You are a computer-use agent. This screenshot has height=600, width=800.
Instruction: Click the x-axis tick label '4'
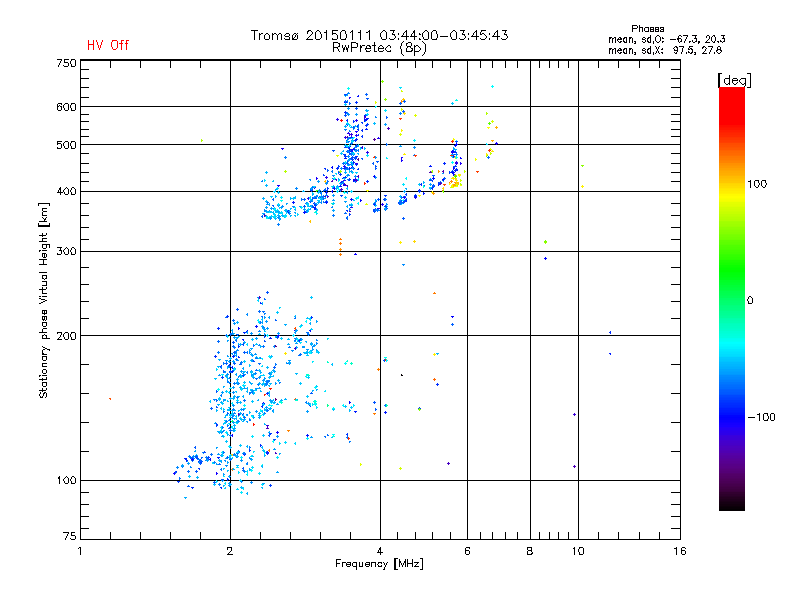coord(380,551)
